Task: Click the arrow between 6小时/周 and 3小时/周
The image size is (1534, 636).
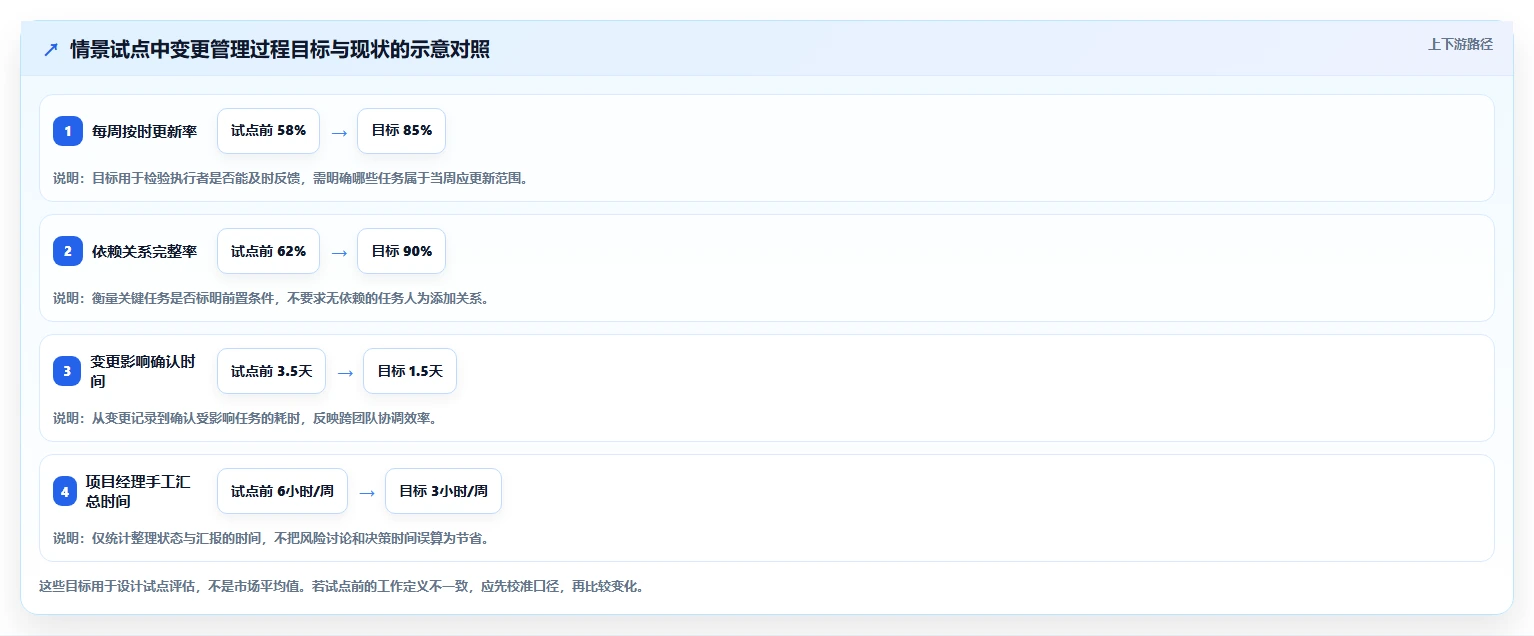Action: click(x=367, y=492)
